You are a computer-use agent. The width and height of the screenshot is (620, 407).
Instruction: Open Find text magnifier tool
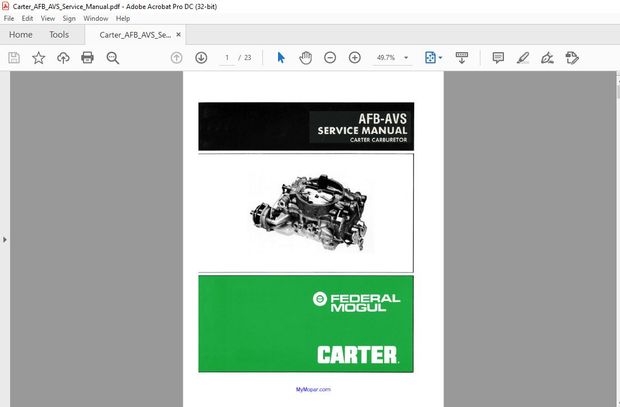tap(113, 58)
